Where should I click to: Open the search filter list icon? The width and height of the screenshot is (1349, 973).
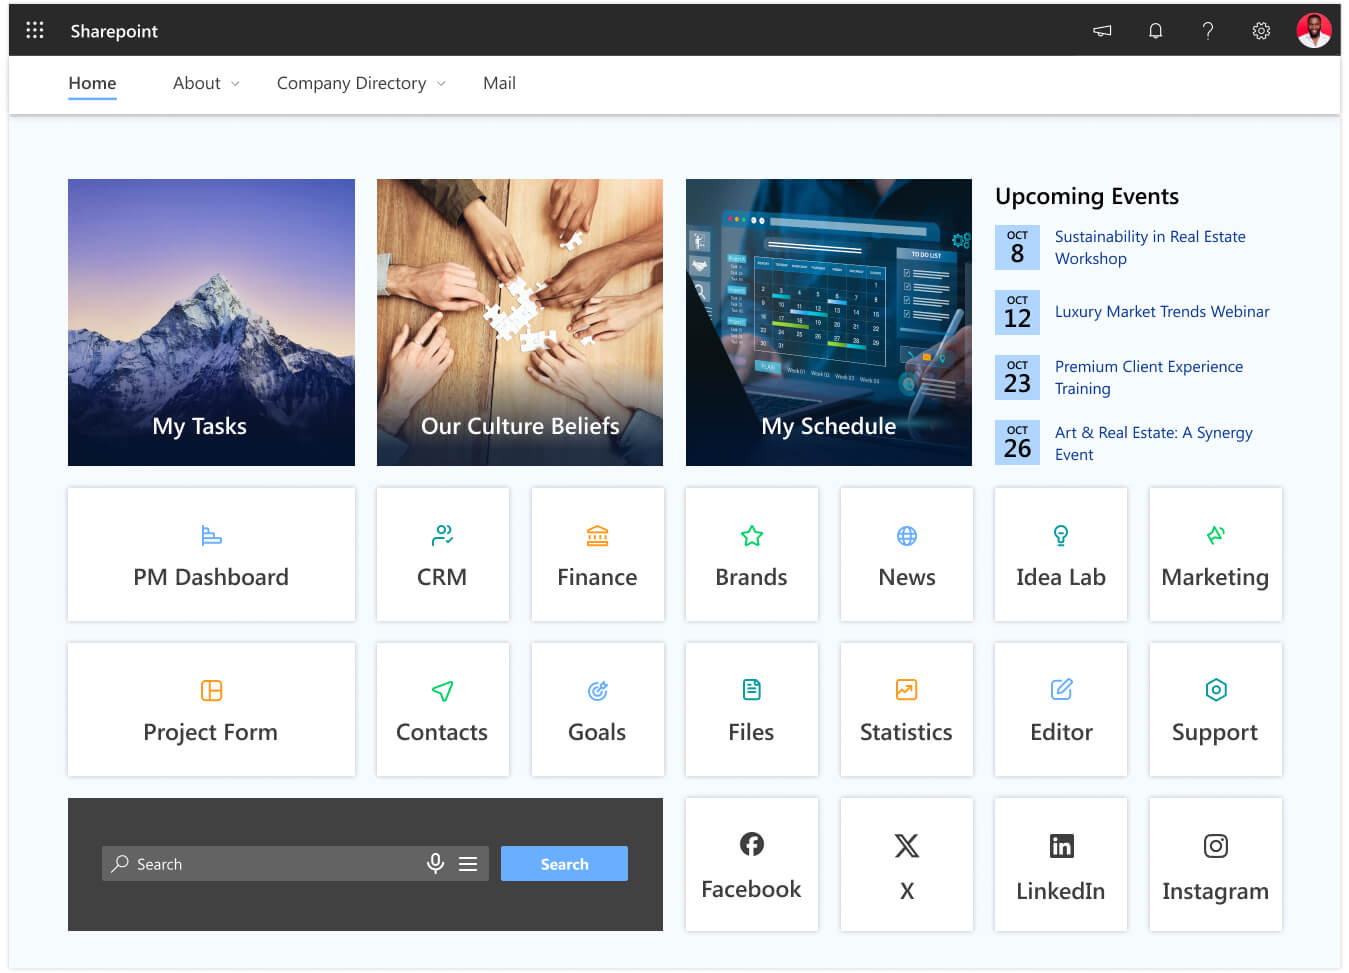pyautogui.click(x=468, y=864)
